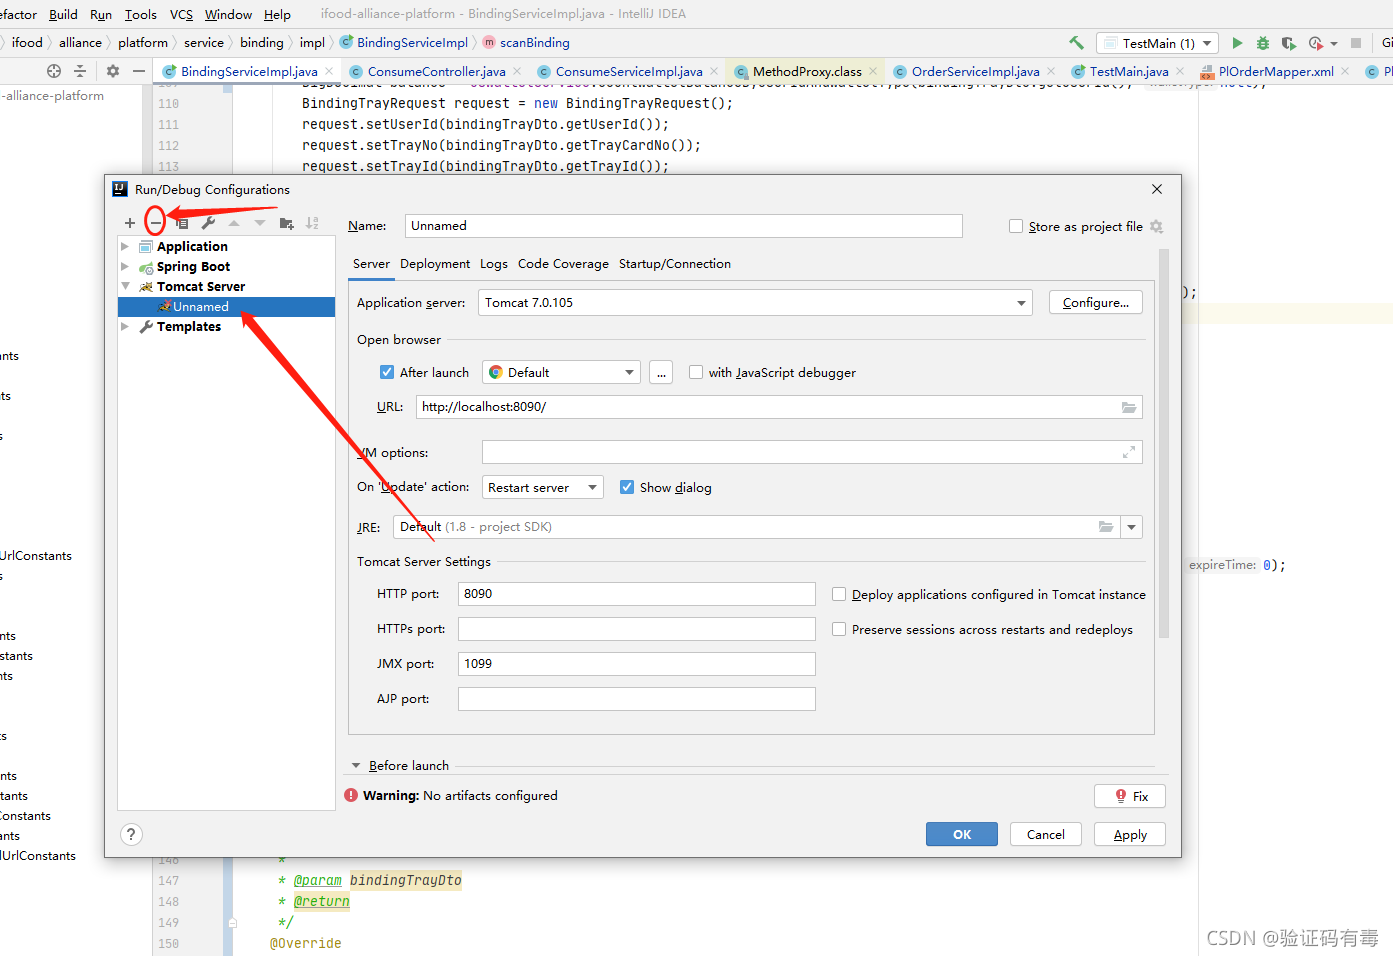
Task: Open the Tools menu
Action: [x=140, y=14]
